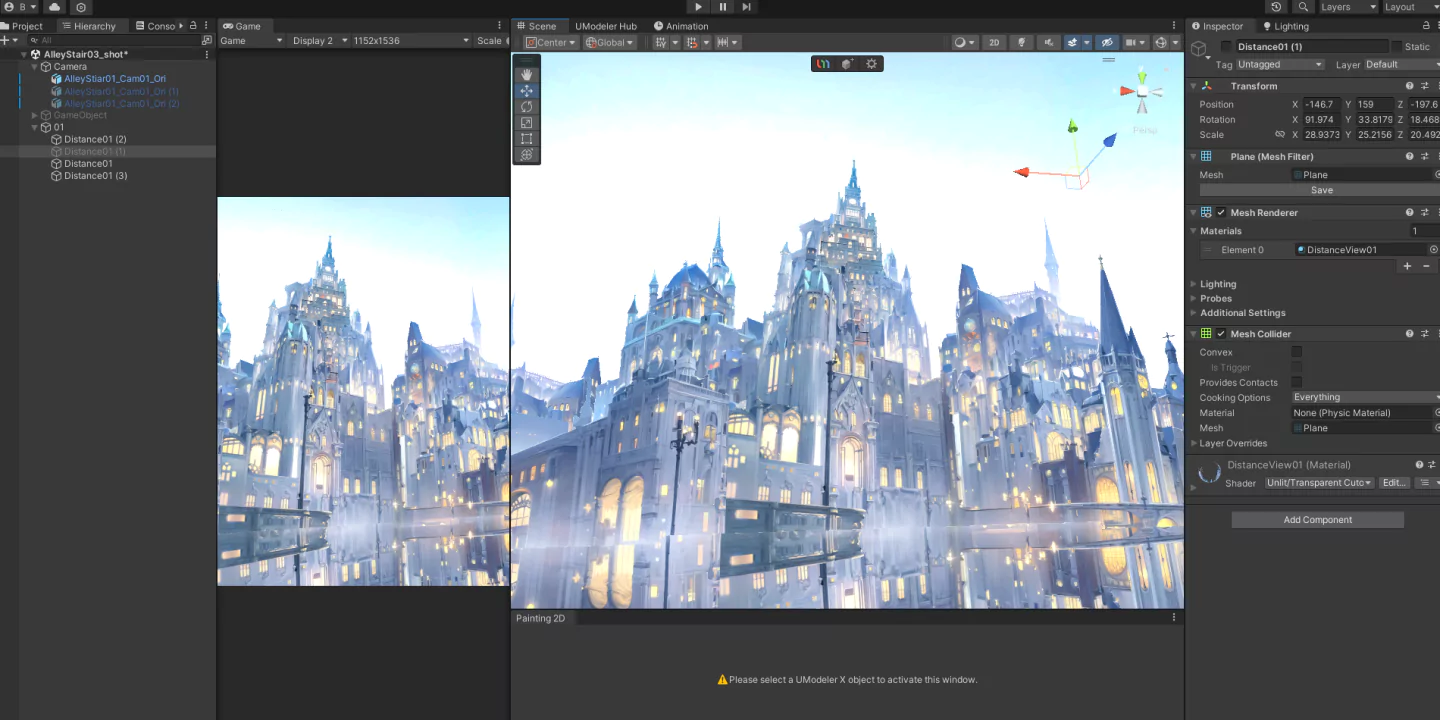Expand the GameObject hierarchy node

35,115
